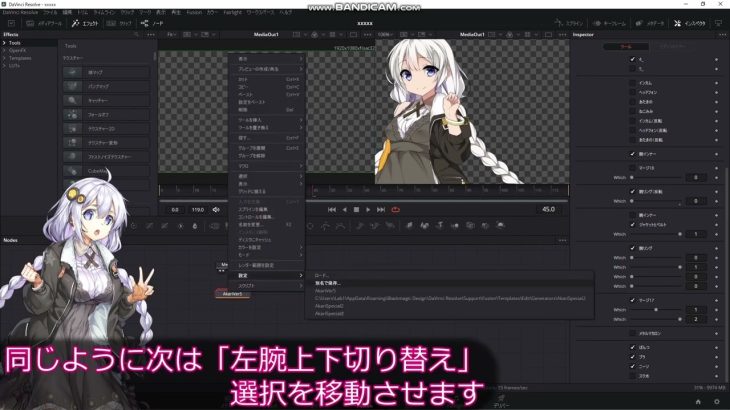The image size is (730, 410).
Task: Open the キーフレーム keyframes editor
Action: (608, 23)
